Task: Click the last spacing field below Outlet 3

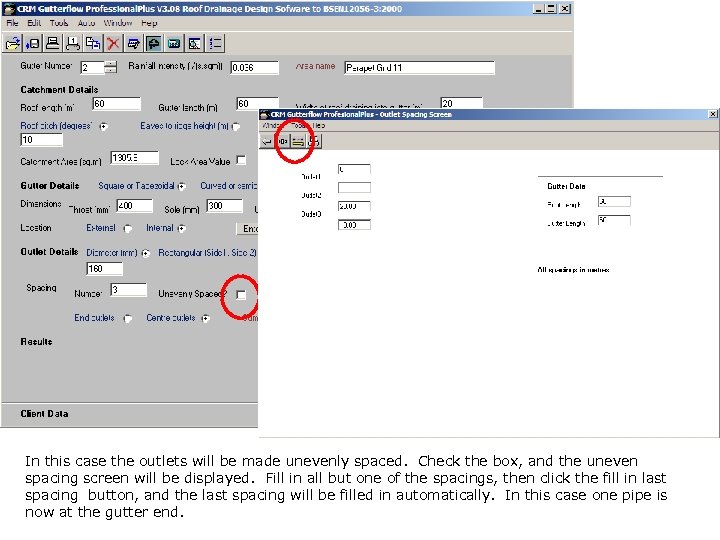Action: 354,225
